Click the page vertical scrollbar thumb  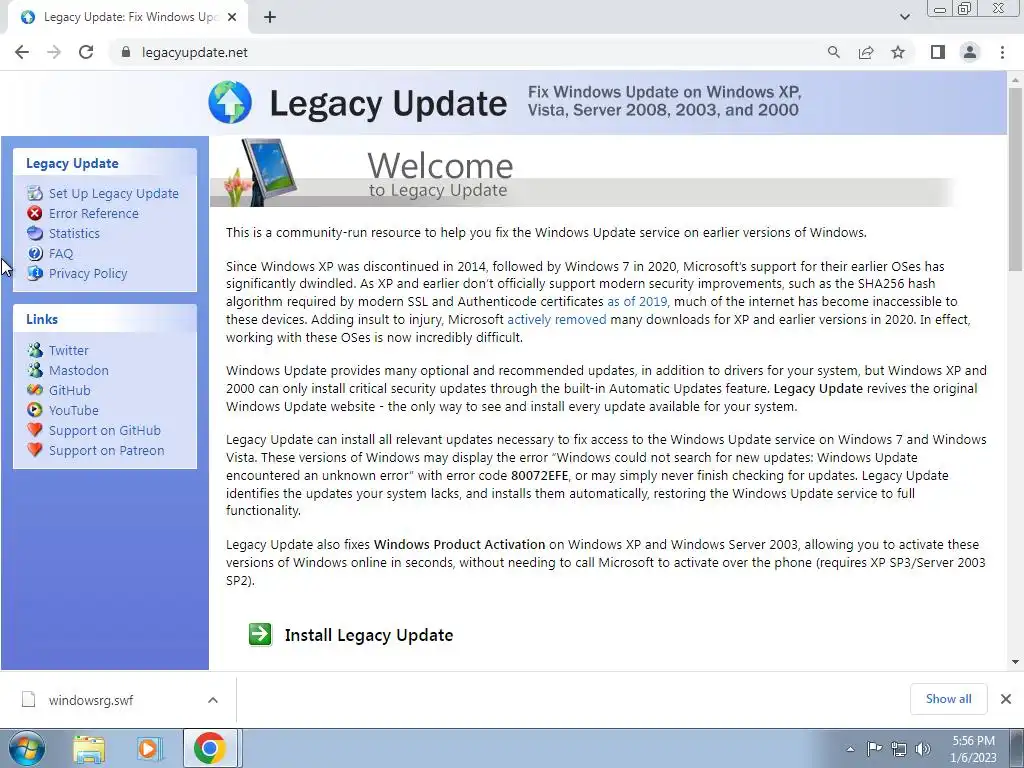(x=1015, y=180)
